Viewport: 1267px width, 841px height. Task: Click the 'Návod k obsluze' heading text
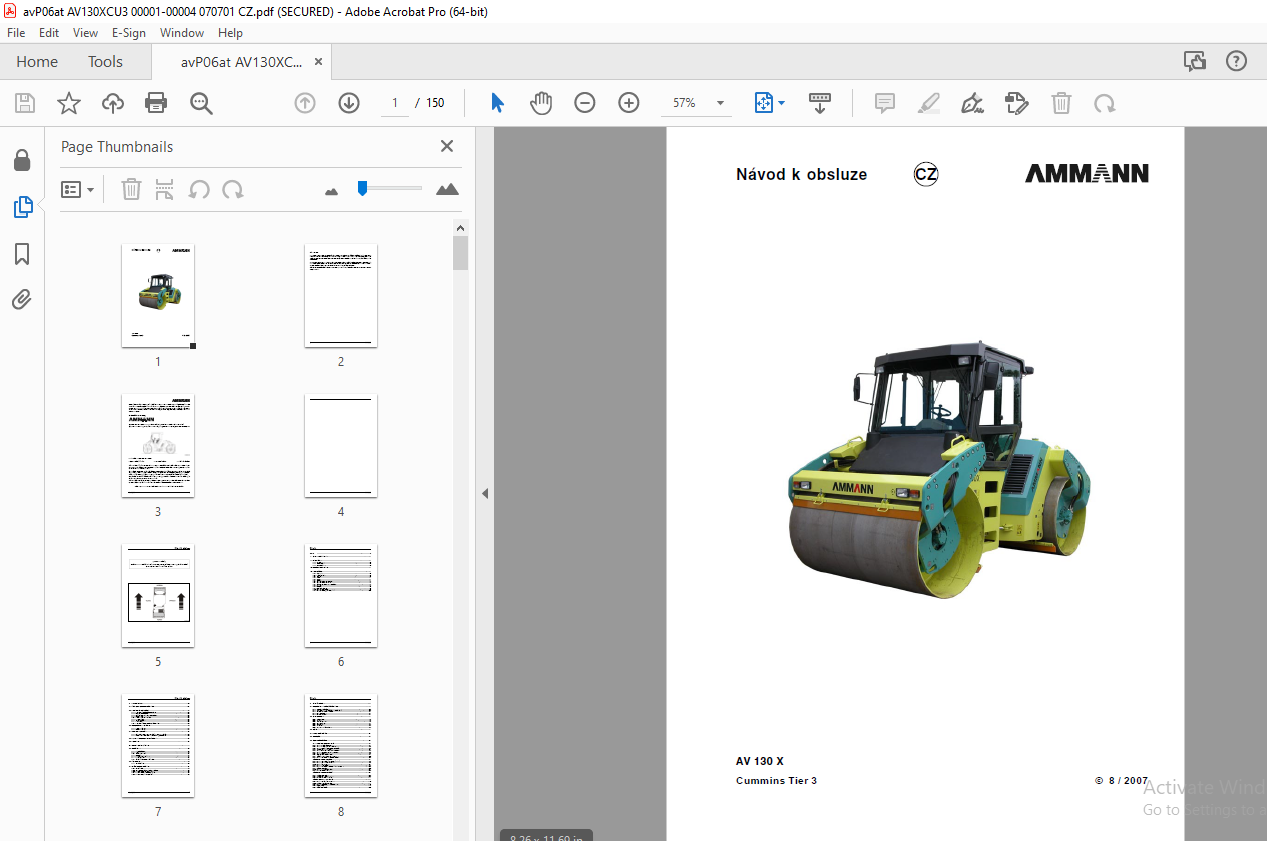(801, 174)
